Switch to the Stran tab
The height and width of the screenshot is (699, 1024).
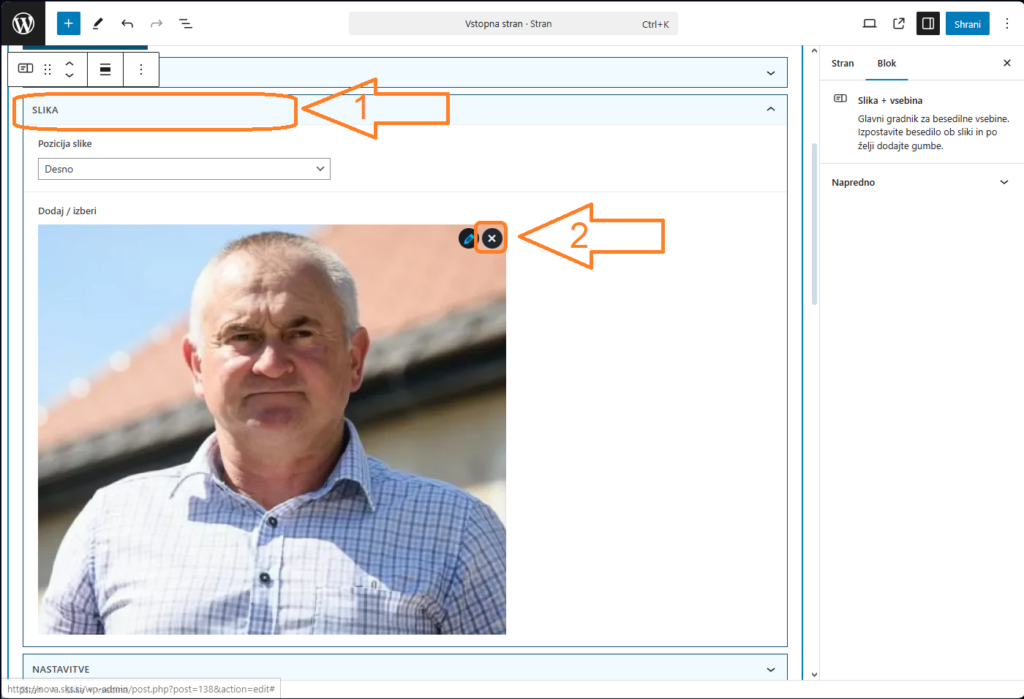(x=843, y=63)
